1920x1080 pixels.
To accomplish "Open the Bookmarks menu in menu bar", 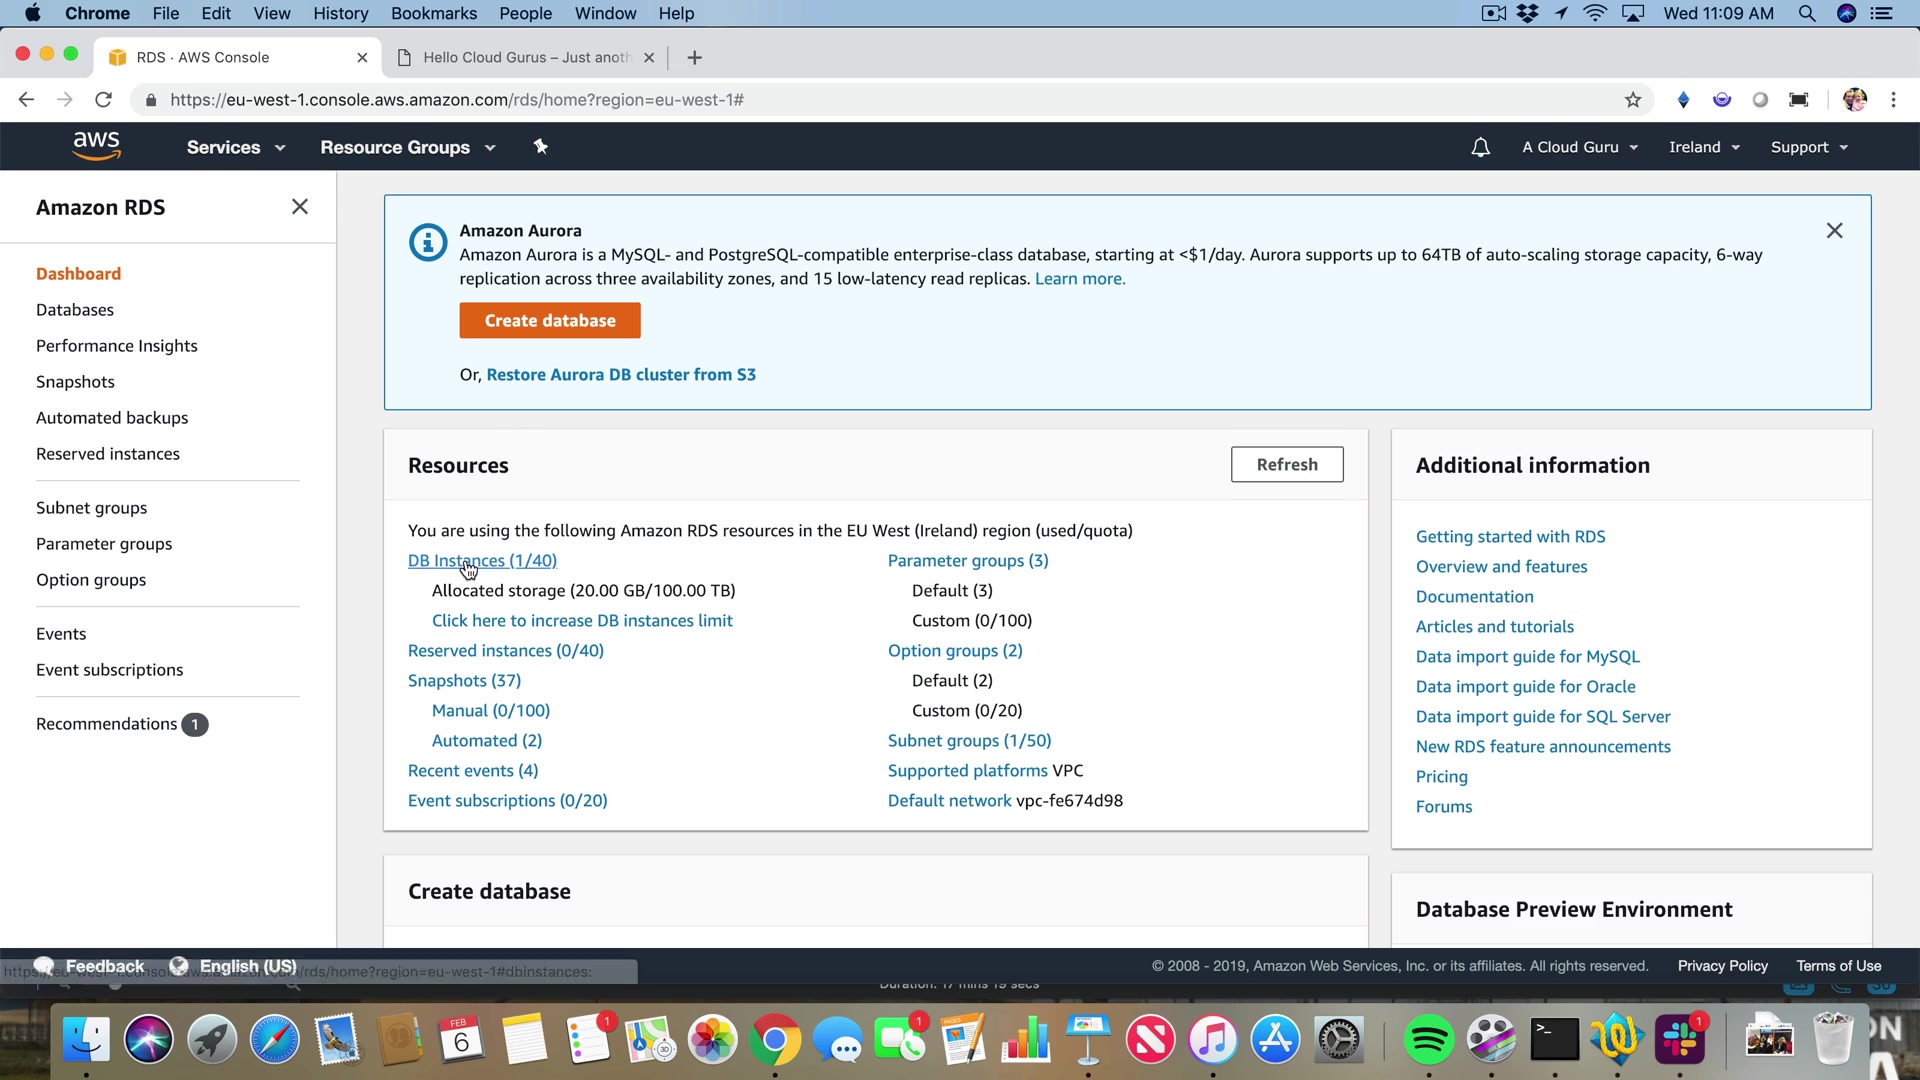I will coord(433,13).
